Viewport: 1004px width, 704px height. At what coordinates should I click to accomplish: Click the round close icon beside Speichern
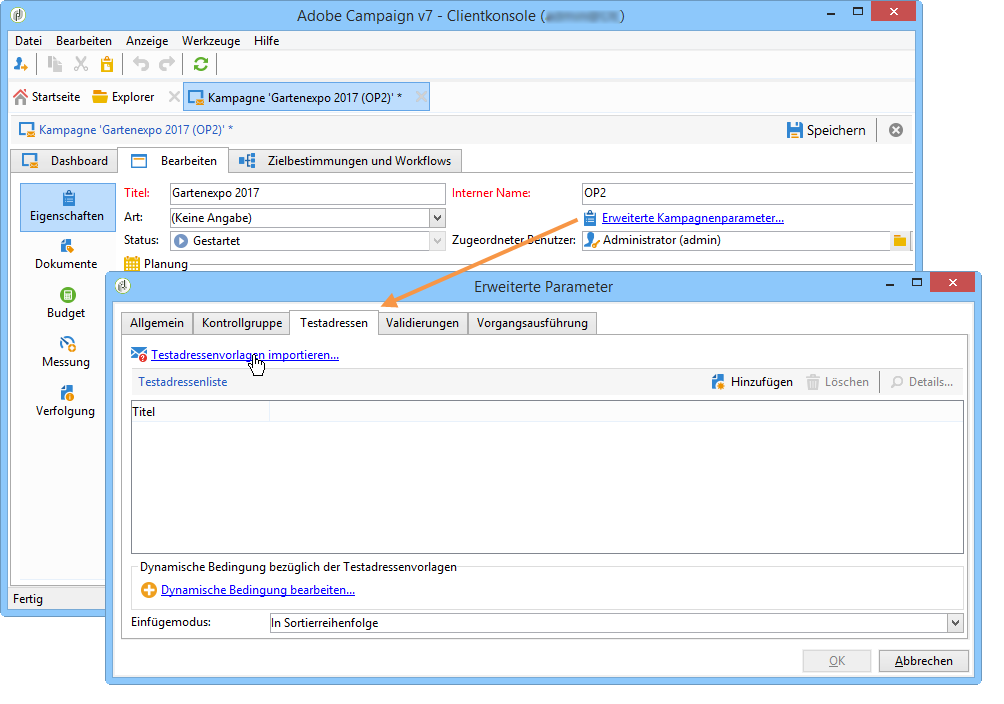(896, 130)
